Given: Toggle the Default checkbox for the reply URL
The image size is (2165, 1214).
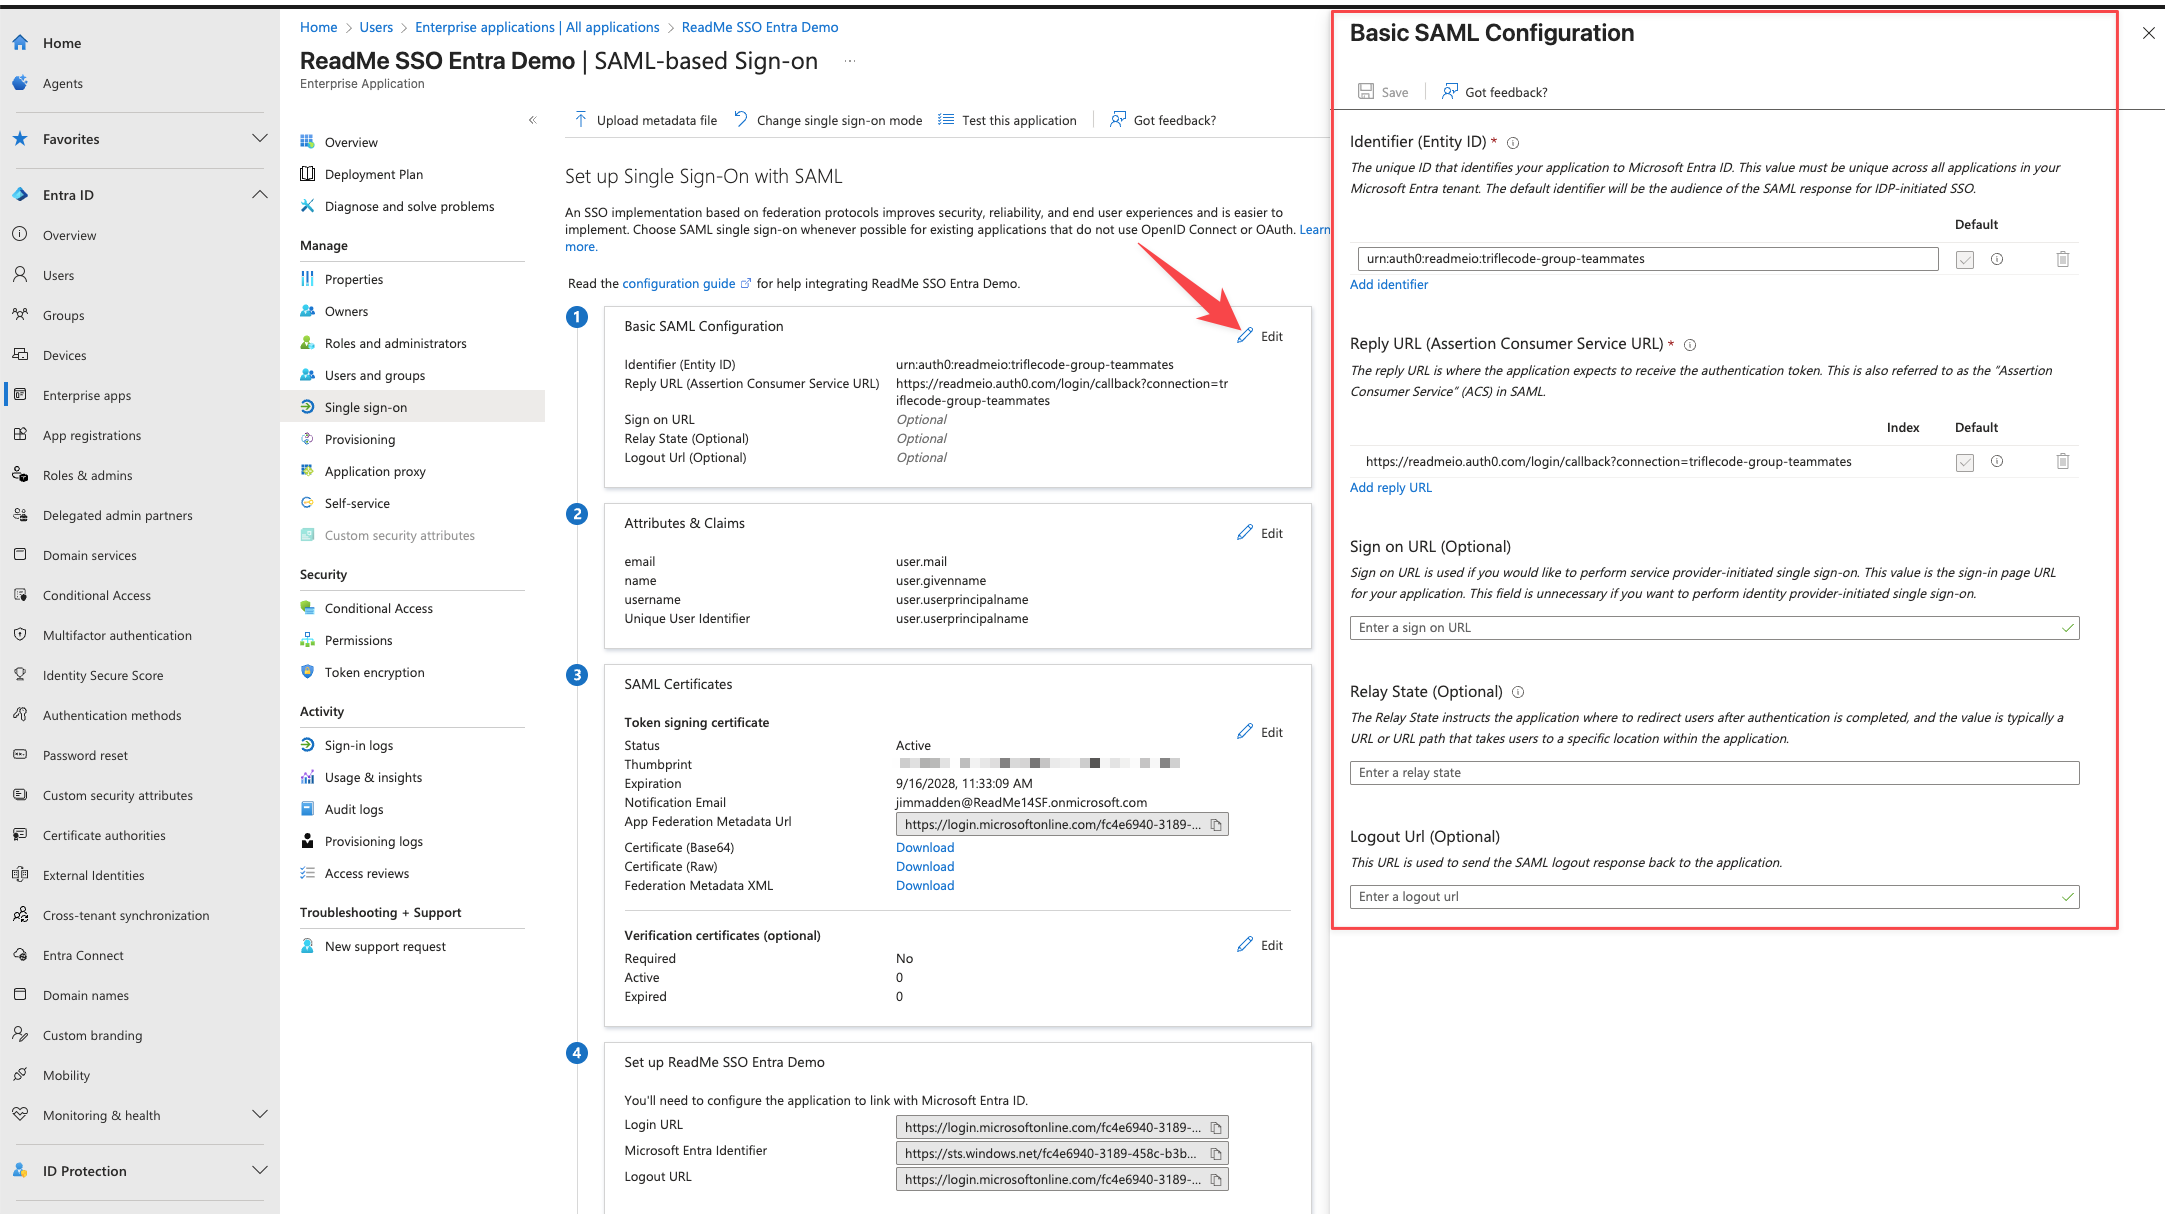Looking at the screenshot, I should [1965, 462].
